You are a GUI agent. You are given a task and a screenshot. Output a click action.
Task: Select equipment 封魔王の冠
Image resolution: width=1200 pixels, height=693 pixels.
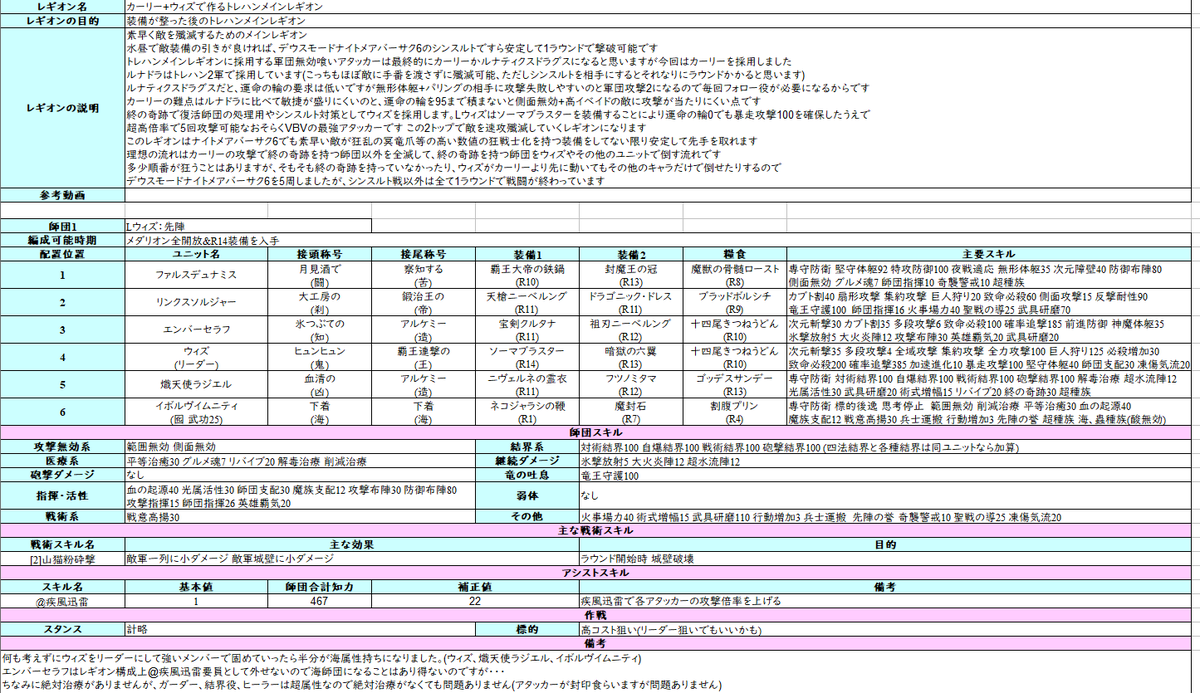coord(631,275)
